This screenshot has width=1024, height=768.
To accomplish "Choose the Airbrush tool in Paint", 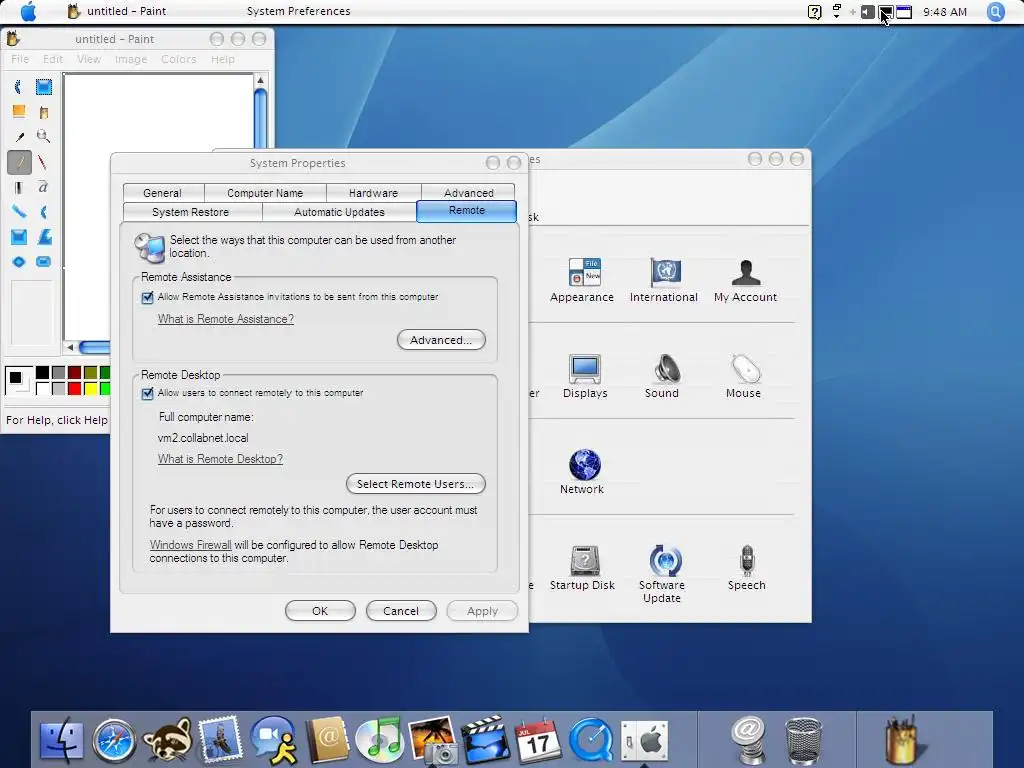I will pyautogui.click(x=18, y=187).
